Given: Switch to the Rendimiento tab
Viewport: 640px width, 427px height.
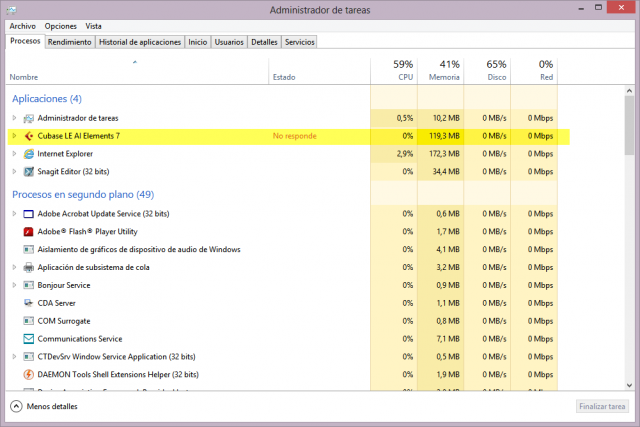Looking at the screenshot, I should pos(69,42).
